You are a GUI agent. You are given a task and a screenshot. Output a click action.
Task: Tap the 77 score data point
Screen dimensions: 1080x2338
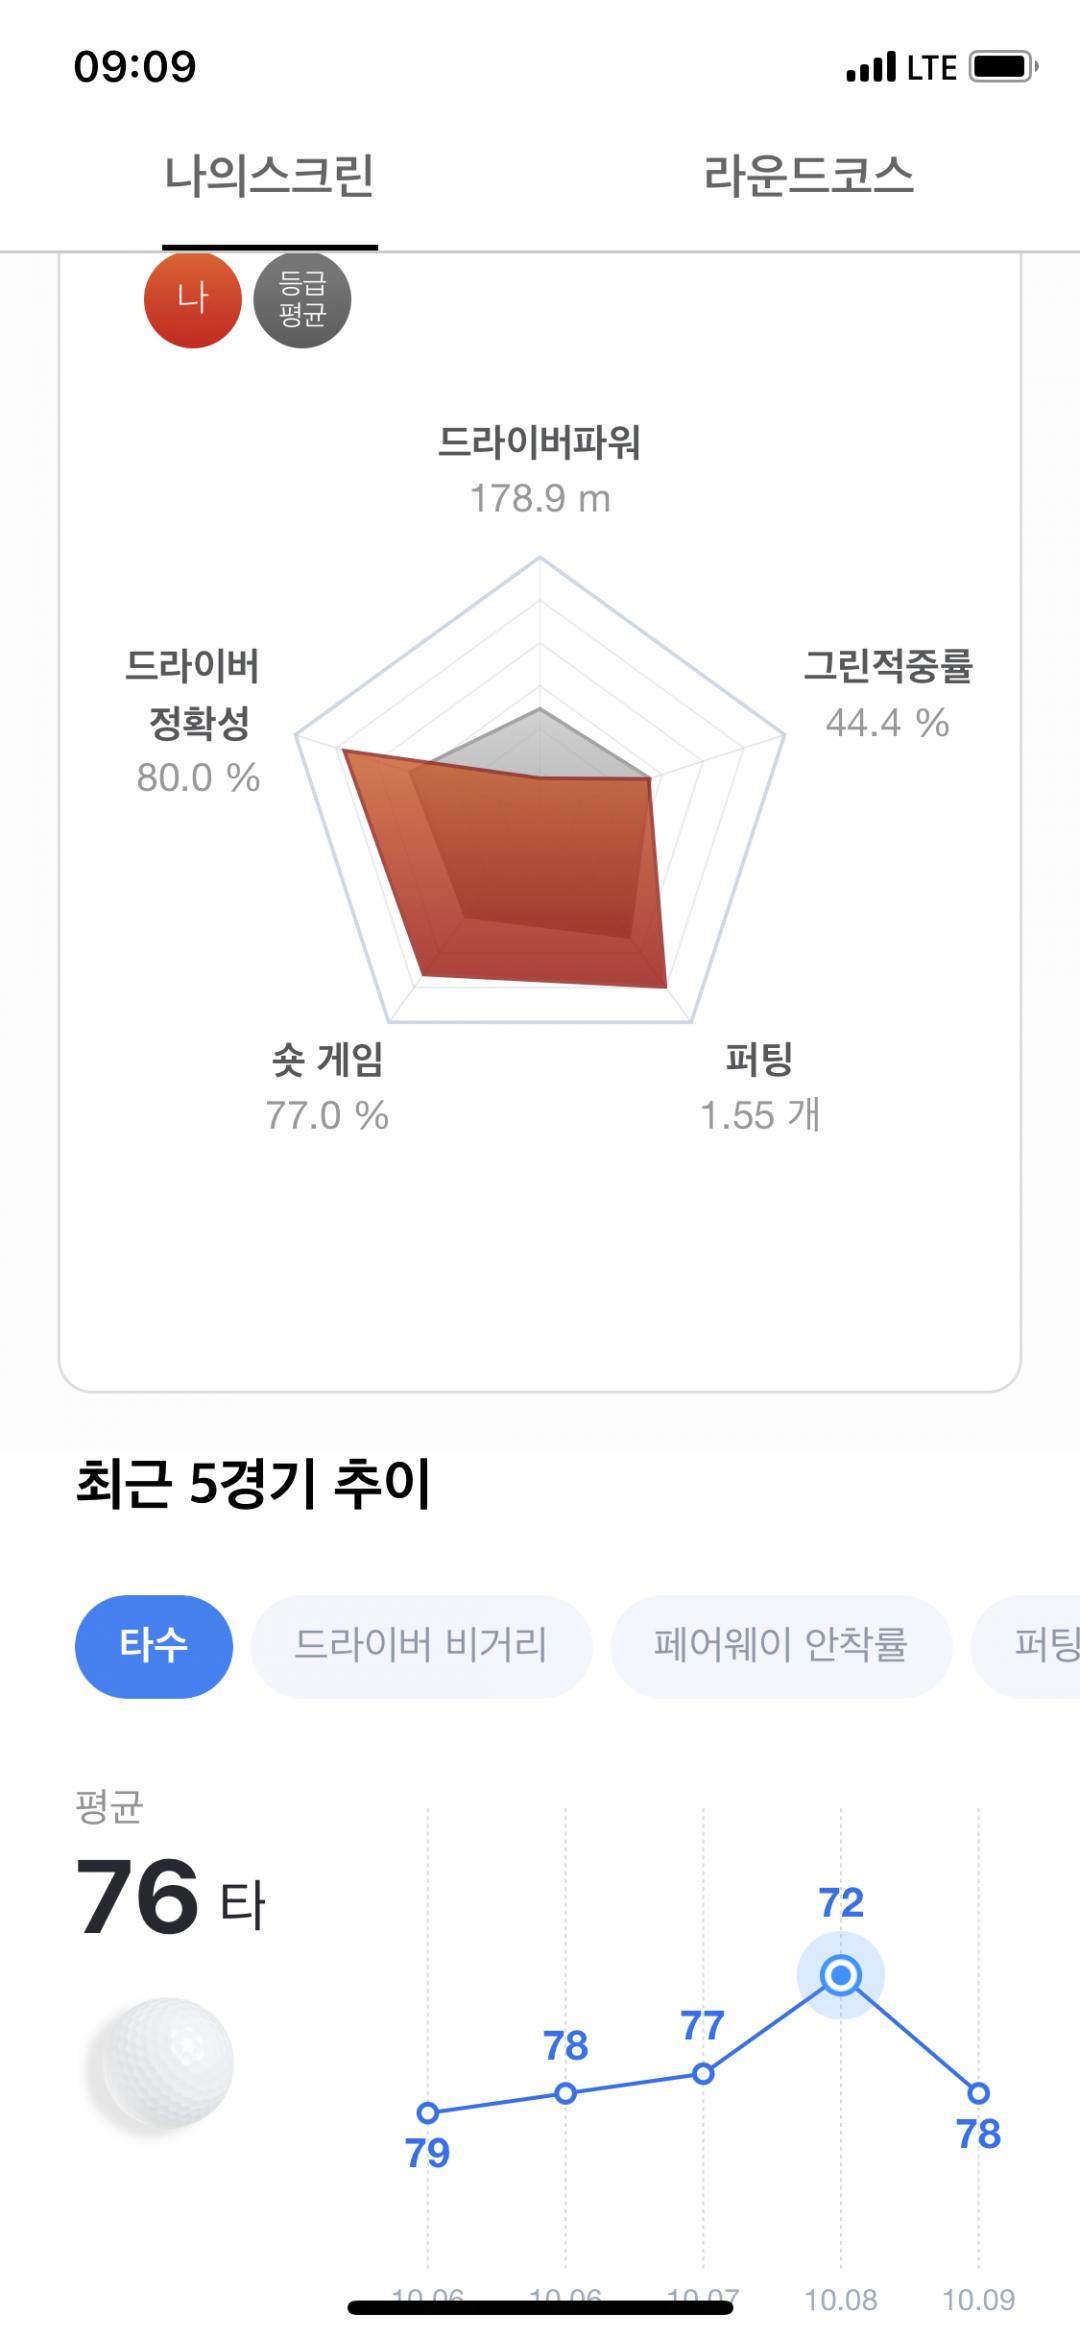coord(703,2074)
